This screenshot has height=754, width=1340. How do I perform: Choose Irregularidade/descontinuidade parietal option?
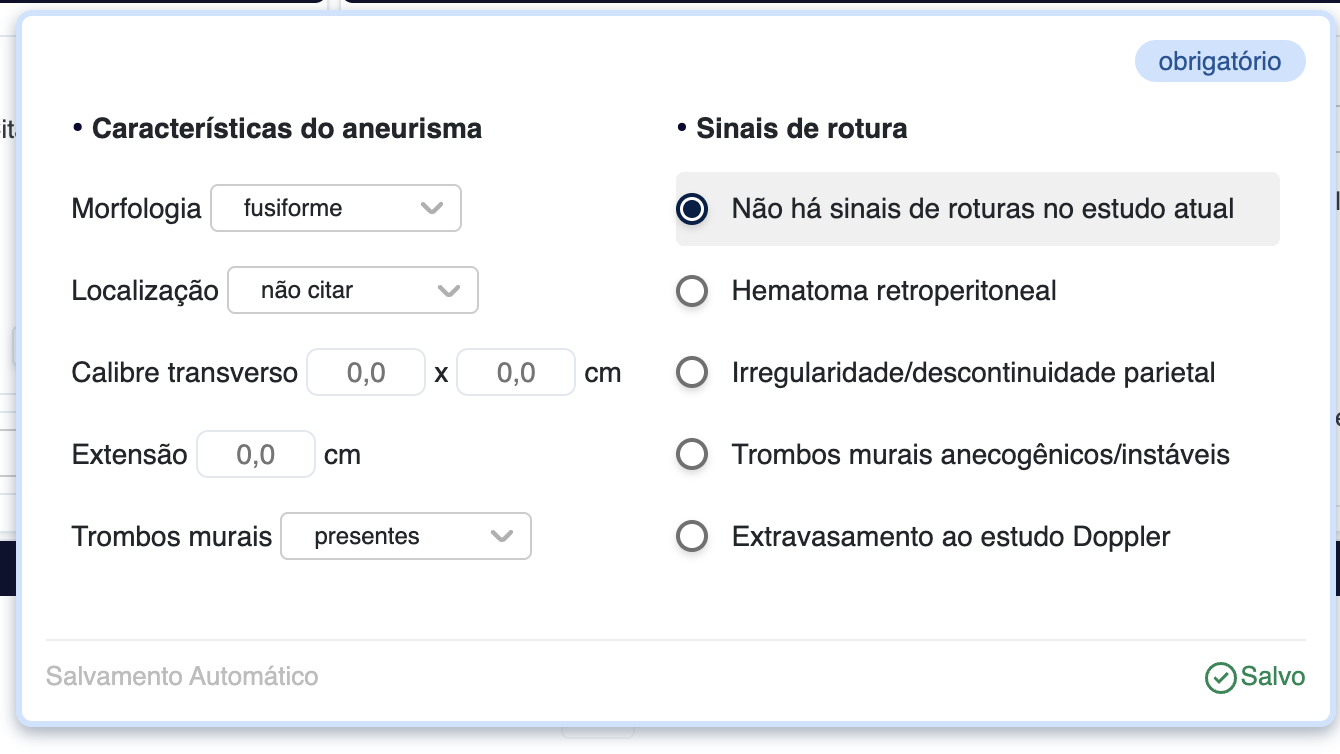point(692,373)
